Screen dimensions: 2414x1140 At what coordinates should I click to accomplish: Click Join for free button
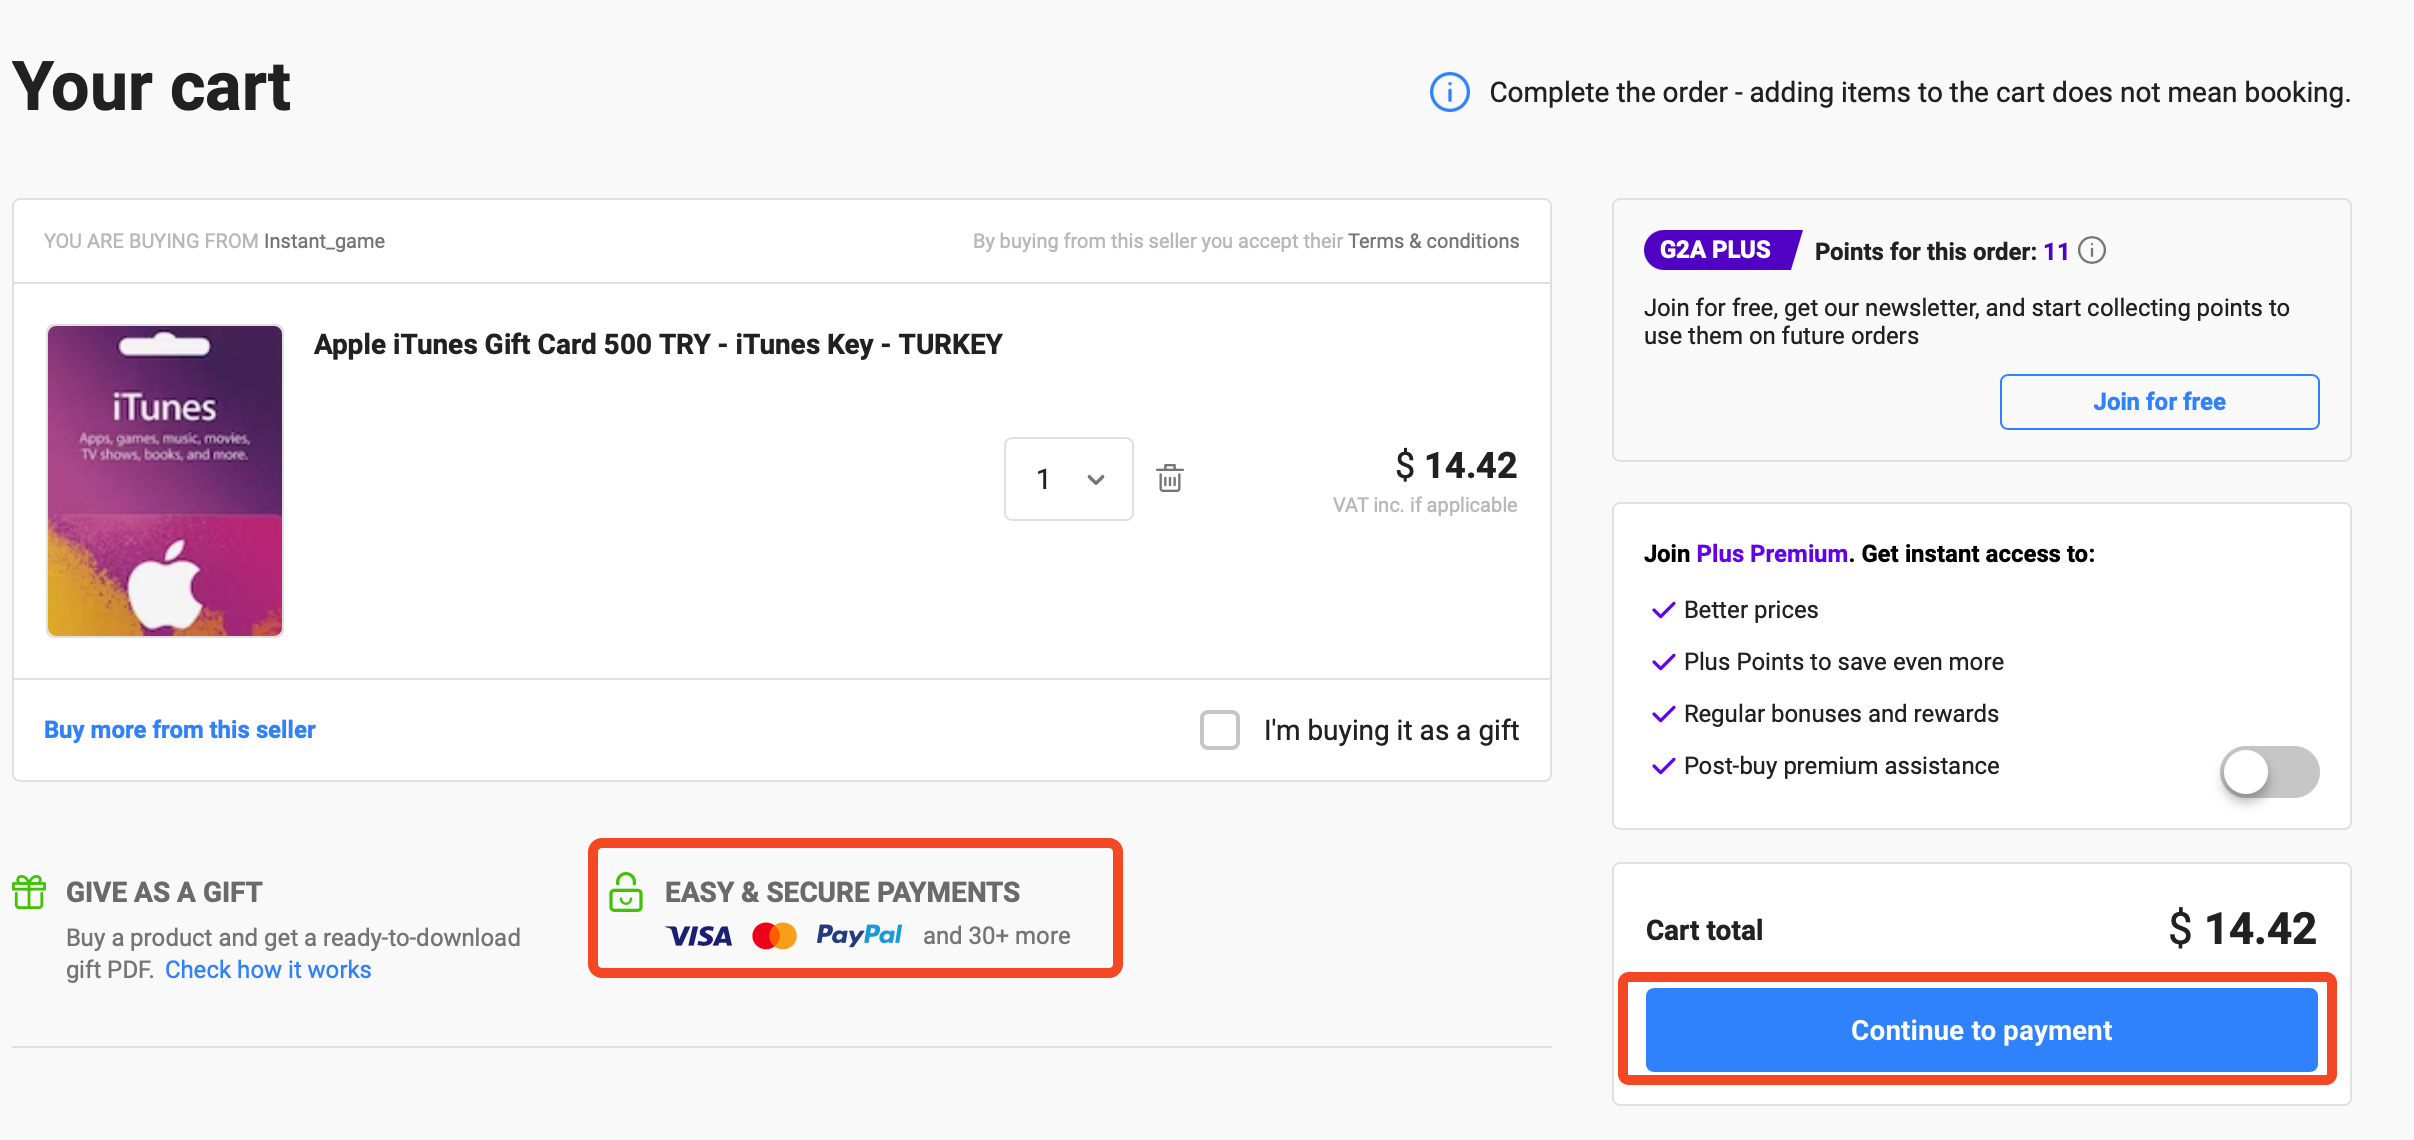coord(2158,402)
